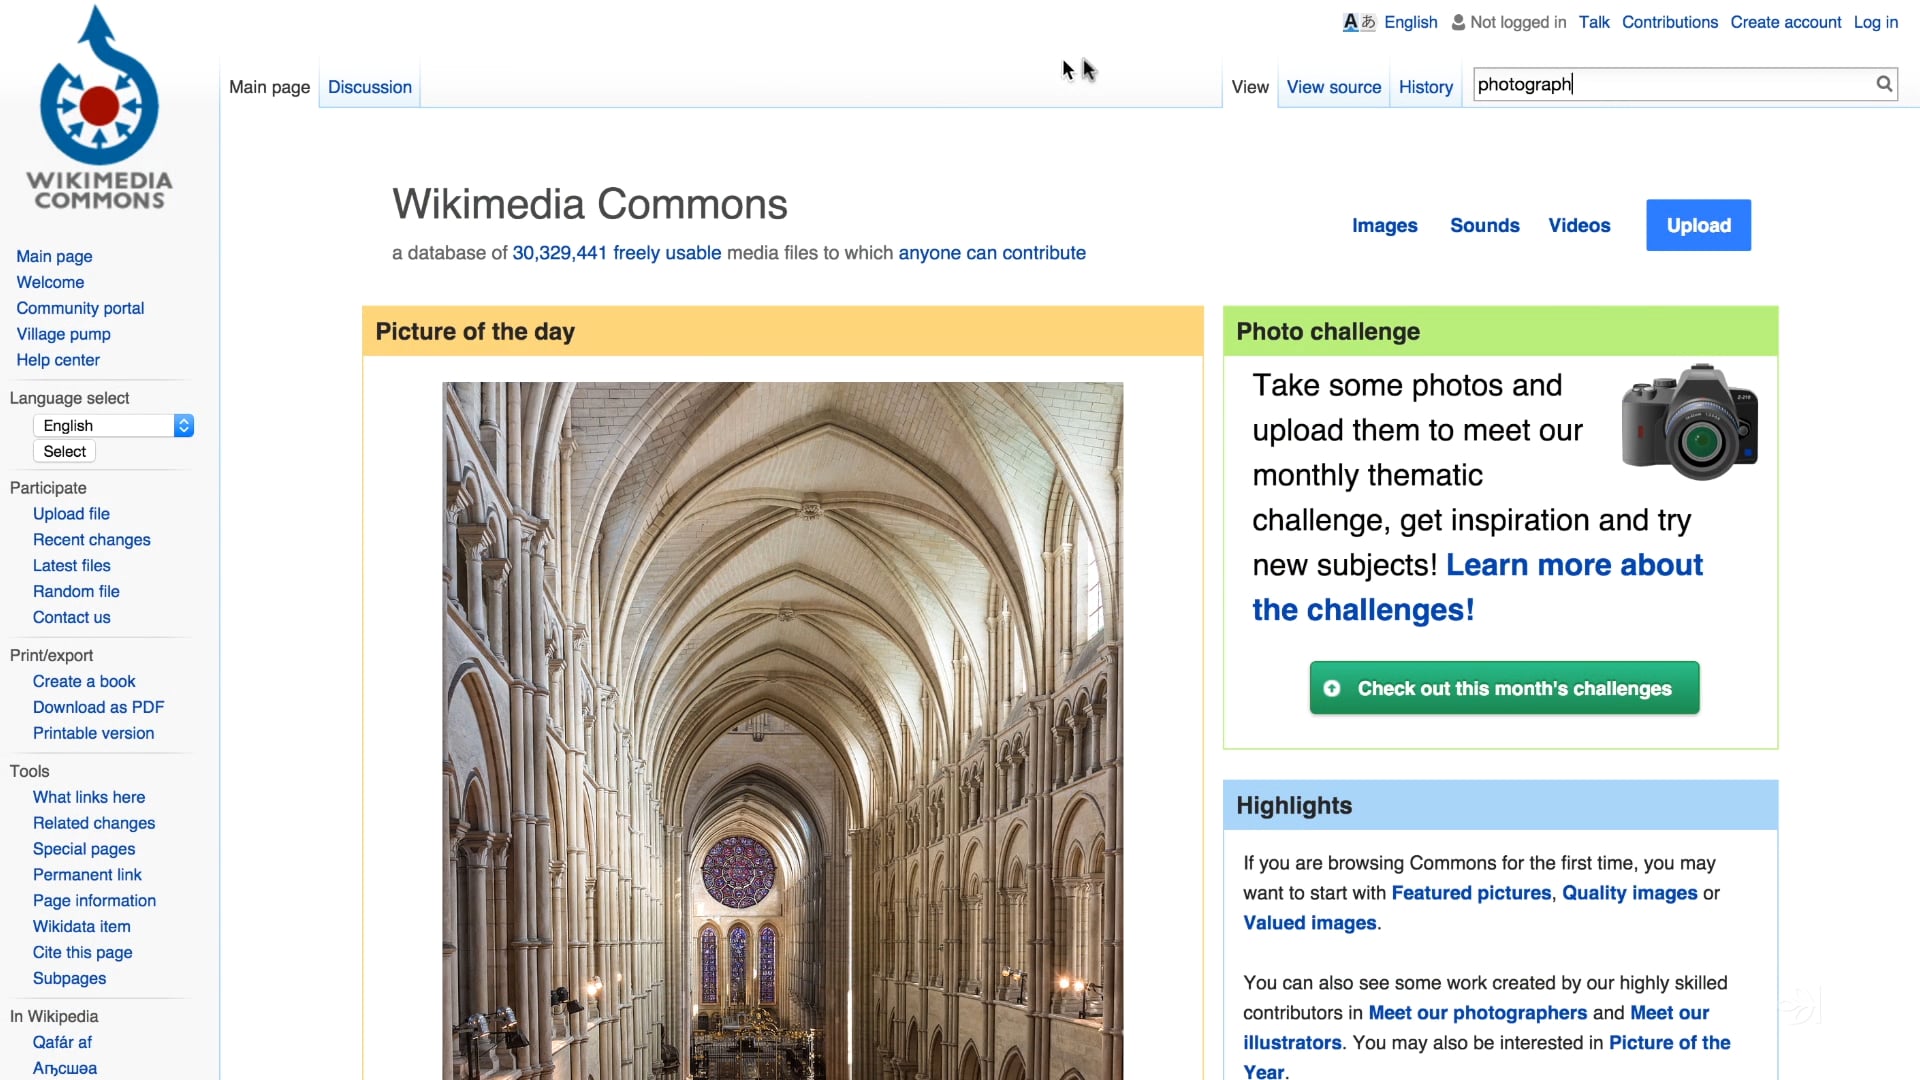Click the Aあ language icon in top bar
This screenshot has height=1080, width=1920.
(1357, 21)
